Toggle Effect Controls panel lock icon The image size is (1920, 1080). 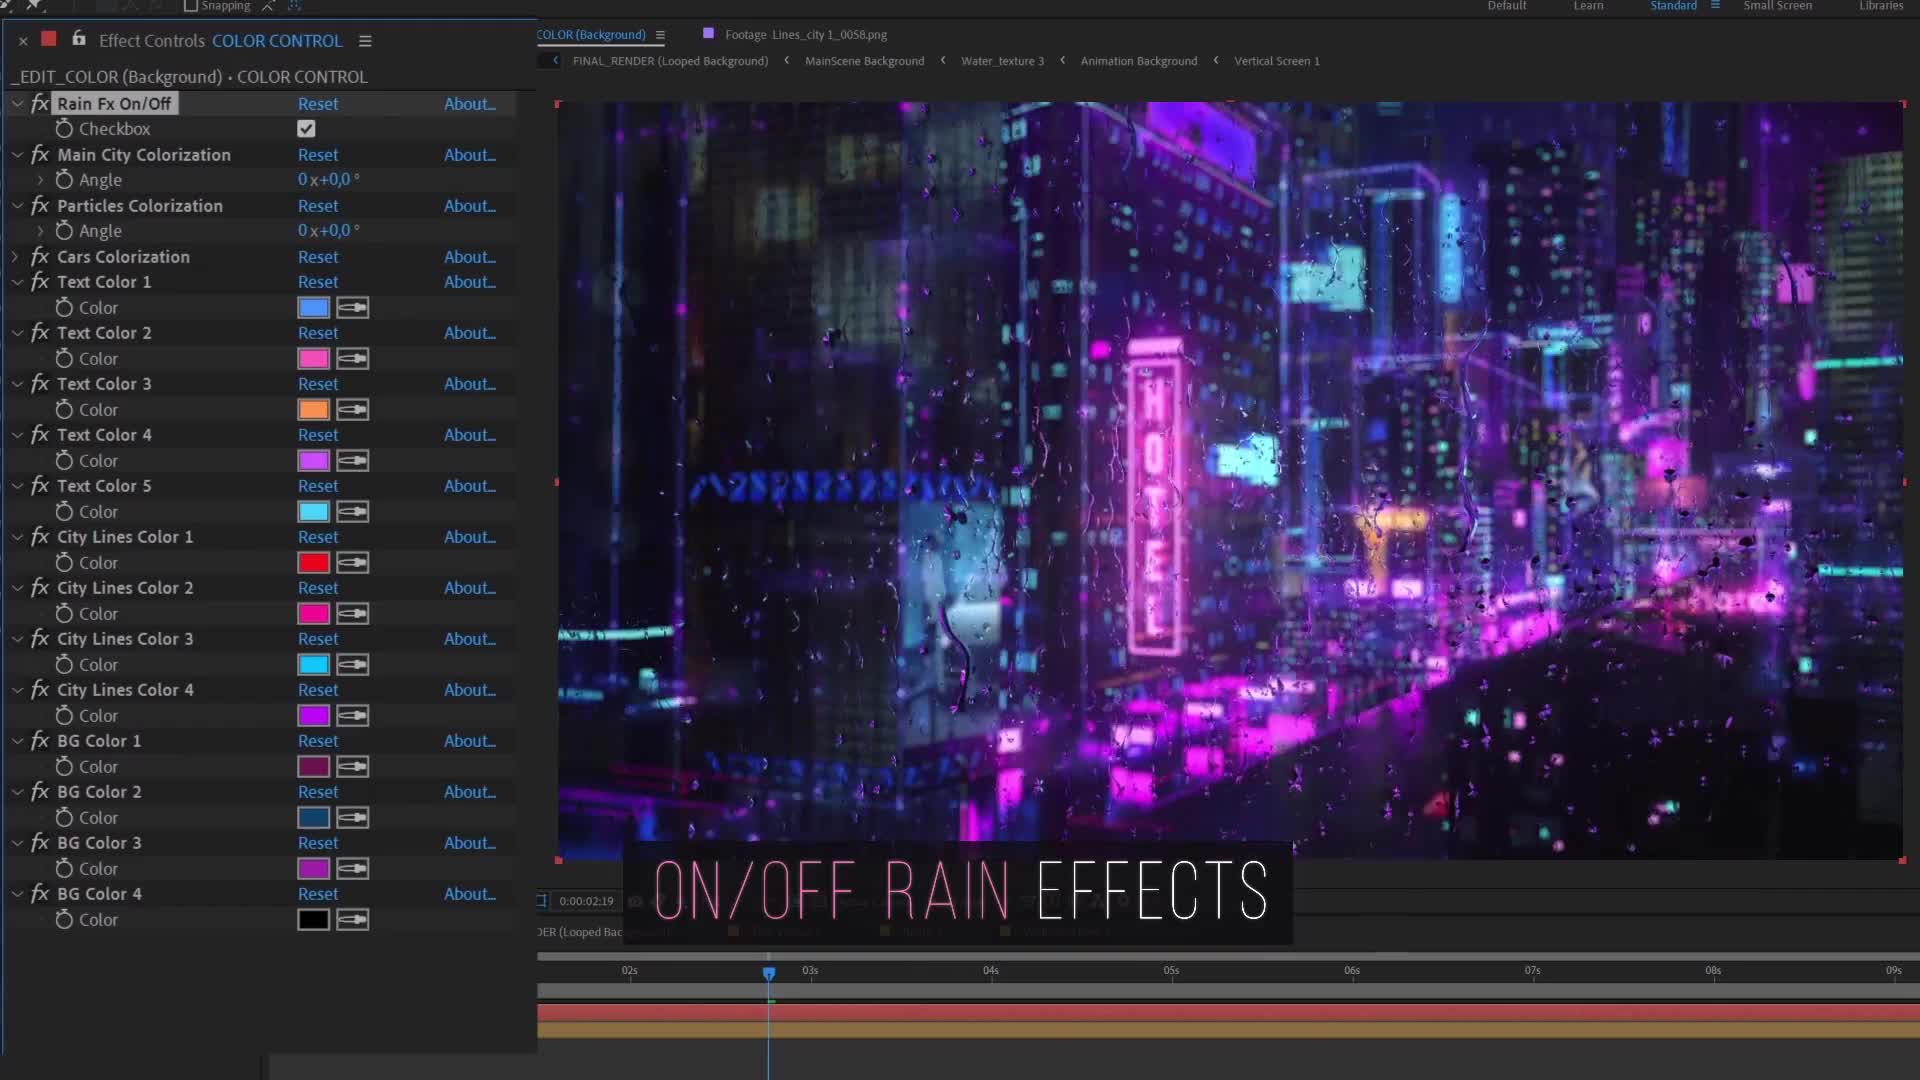[78, 39]
